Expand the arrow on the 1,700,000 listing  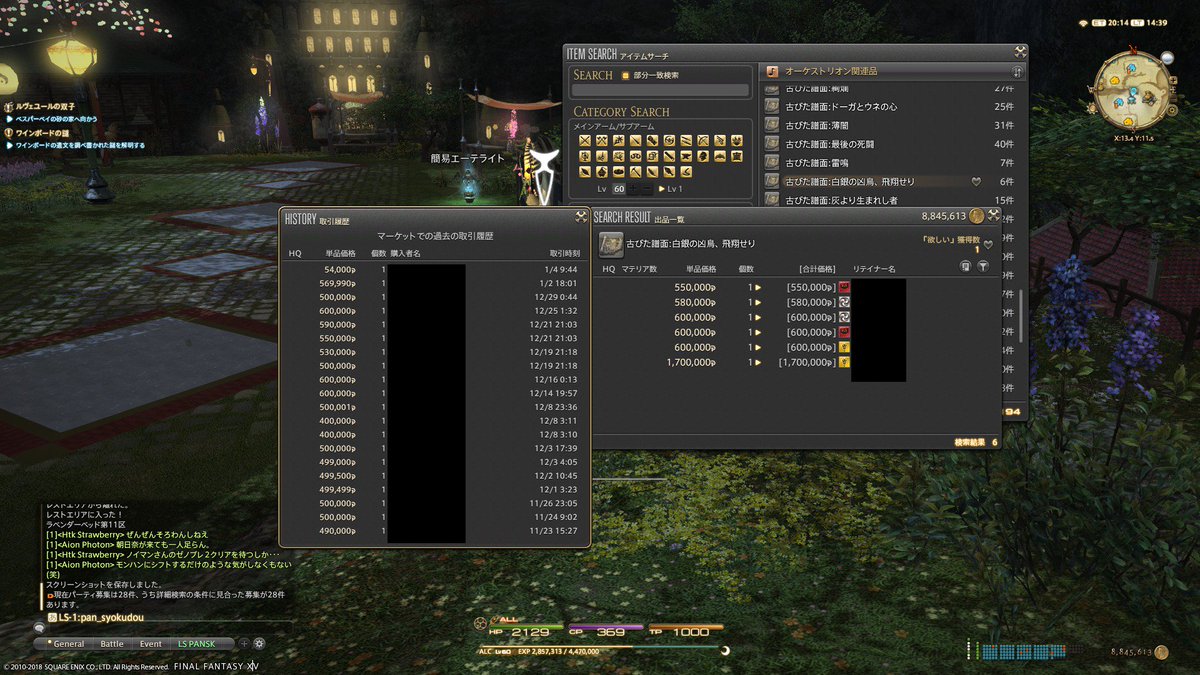pos(757,362)
